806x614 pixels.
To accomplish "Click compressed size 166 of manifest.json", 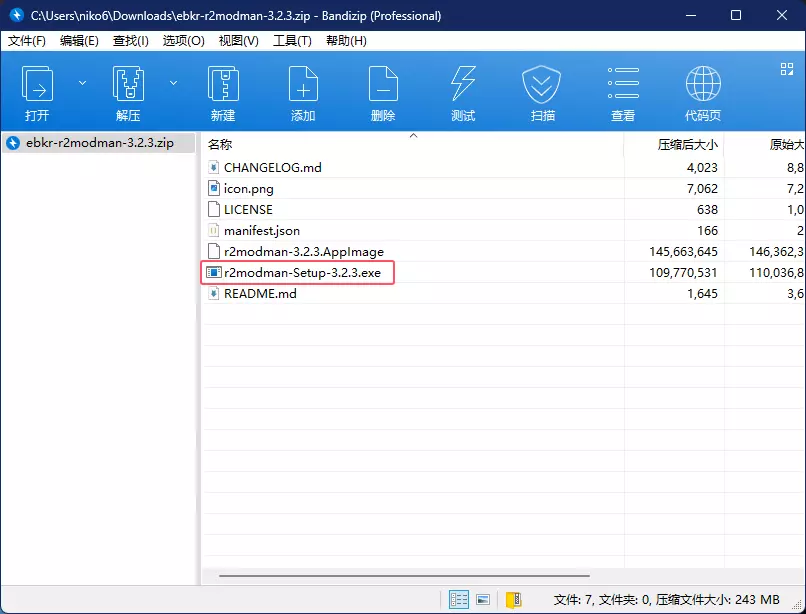I will pos(707,231).
